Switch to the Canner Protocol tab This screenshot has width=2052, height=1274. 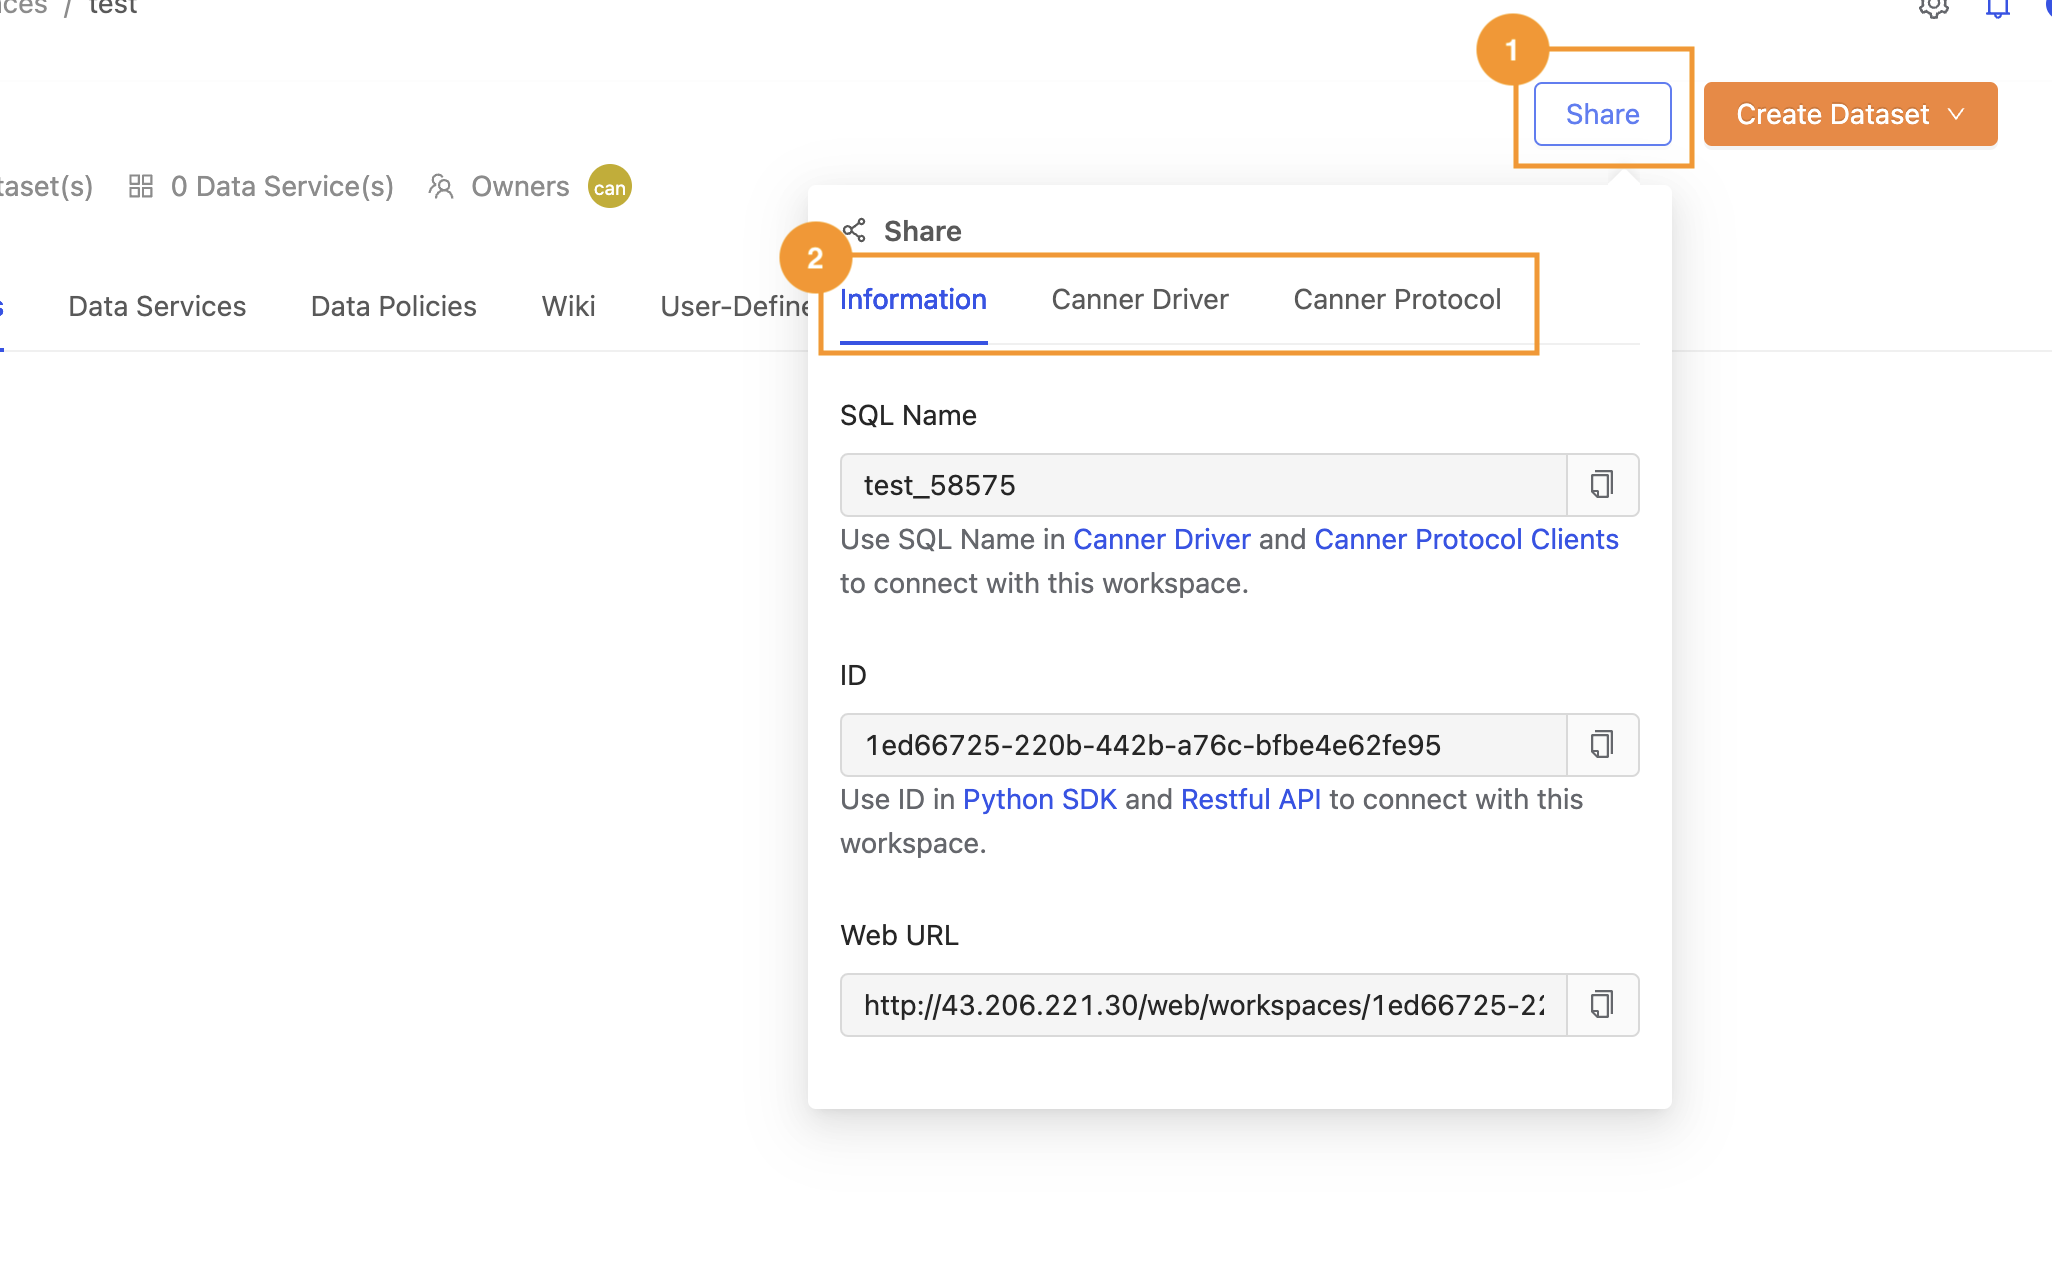pos(1396,301)
